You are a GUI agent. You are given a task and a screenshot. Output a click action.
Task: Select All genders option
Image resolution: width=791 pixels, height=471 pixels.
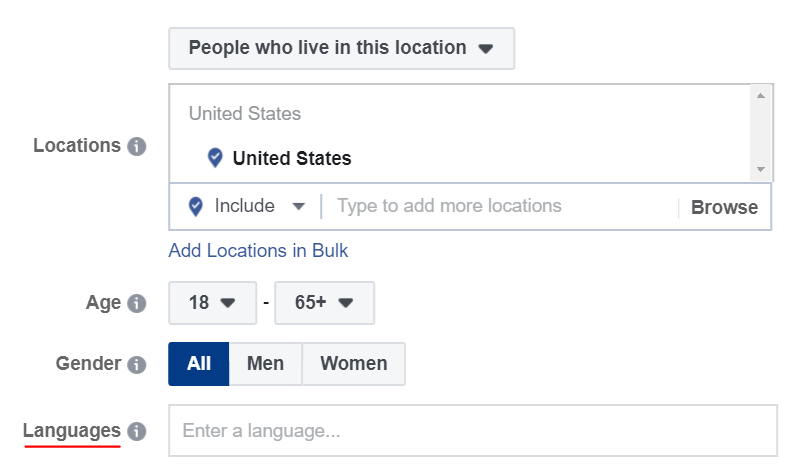click(199, 364)
